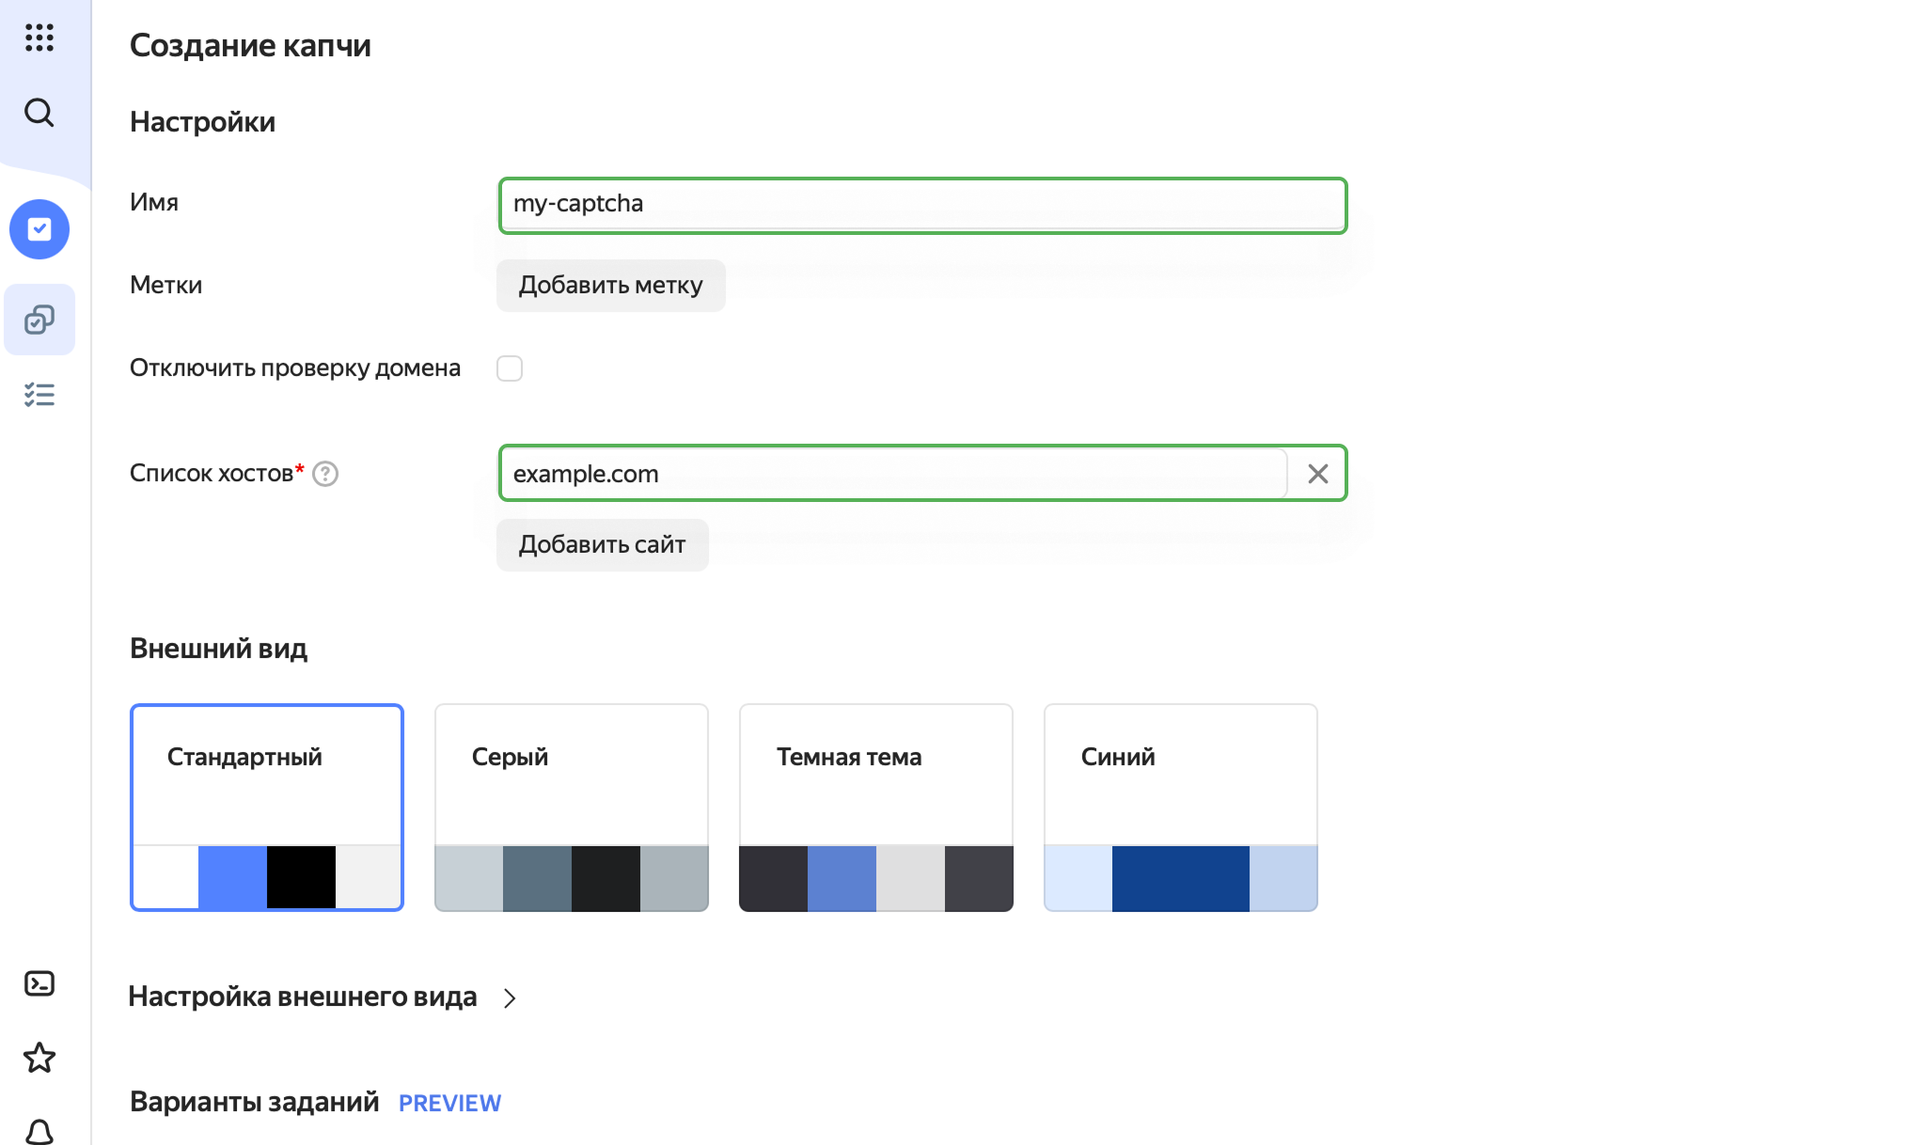The width and height of the screenshot is (1920, 1145).
Task: Click the search magnifier icon in sidebar
Action: pyautogui.click(x=39, y=112)
